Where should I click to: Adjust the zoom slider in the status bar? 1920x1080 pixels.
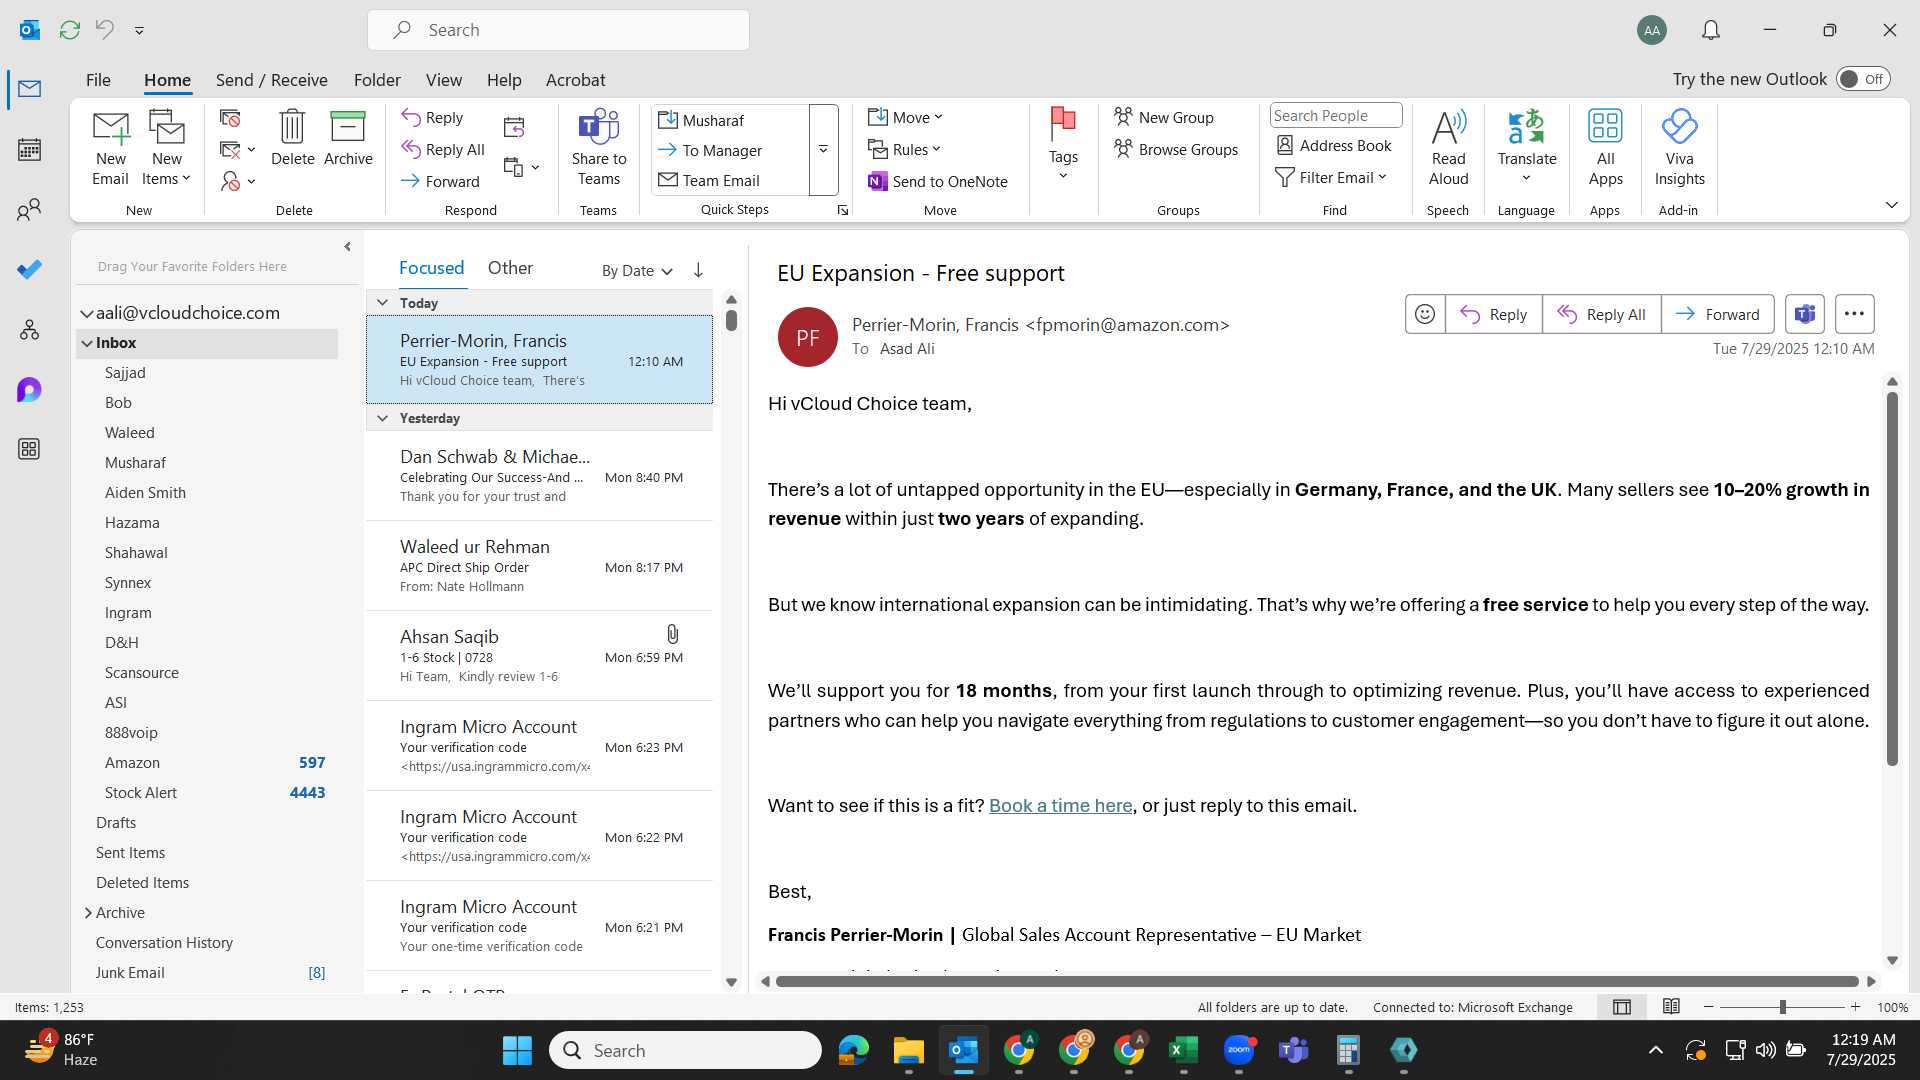(1782, 1007)
